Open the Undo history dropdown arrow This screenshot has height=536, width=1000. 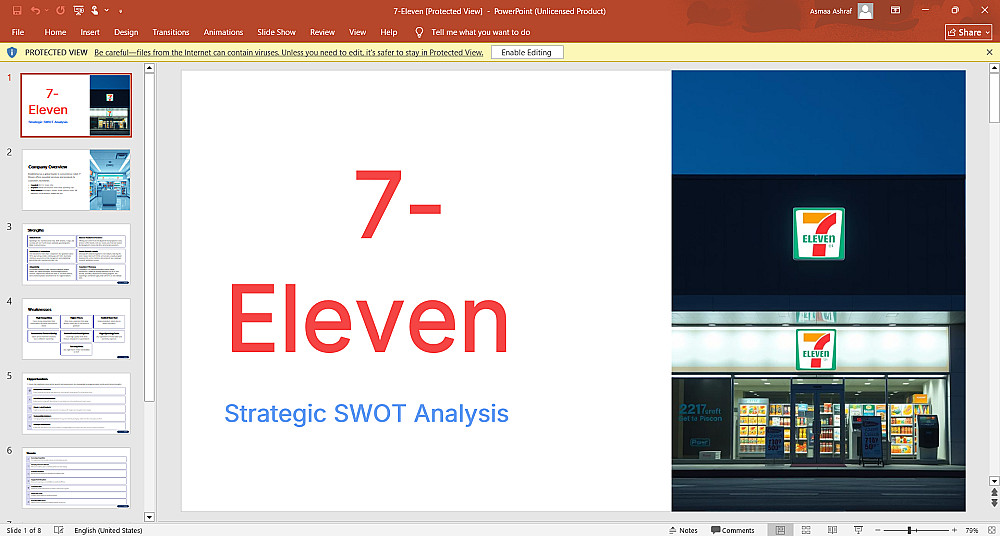[x=47, y=11]
